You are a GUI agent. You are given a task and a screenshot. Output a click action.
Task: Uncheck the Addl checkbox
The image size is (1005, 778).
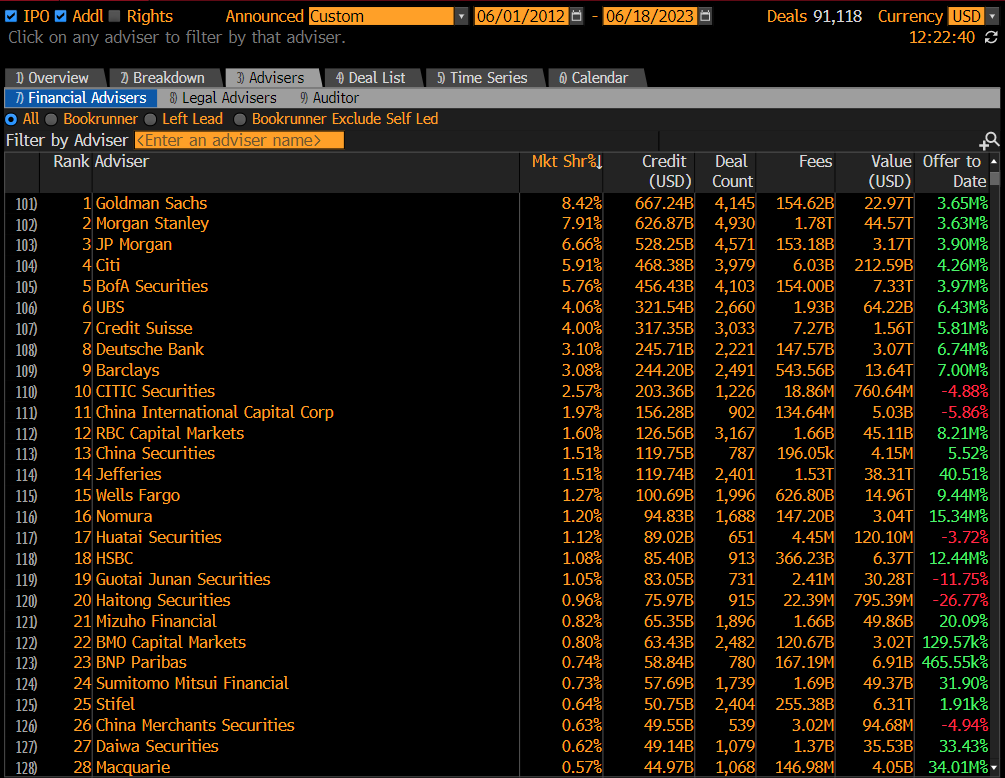point(61,16)
